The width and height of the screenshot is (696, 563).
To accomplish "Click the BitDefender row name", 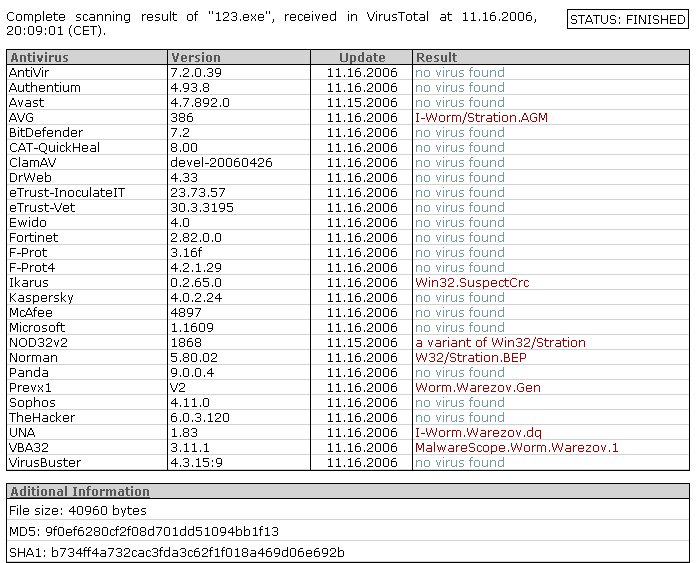I will 46,133.
